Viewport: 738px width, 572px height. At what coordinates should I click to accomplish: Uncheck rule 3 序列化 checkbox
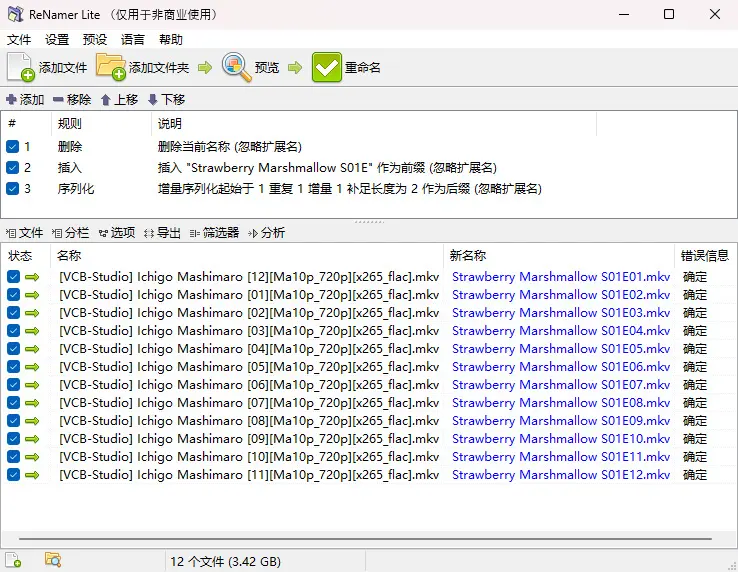tap(13, 189)
